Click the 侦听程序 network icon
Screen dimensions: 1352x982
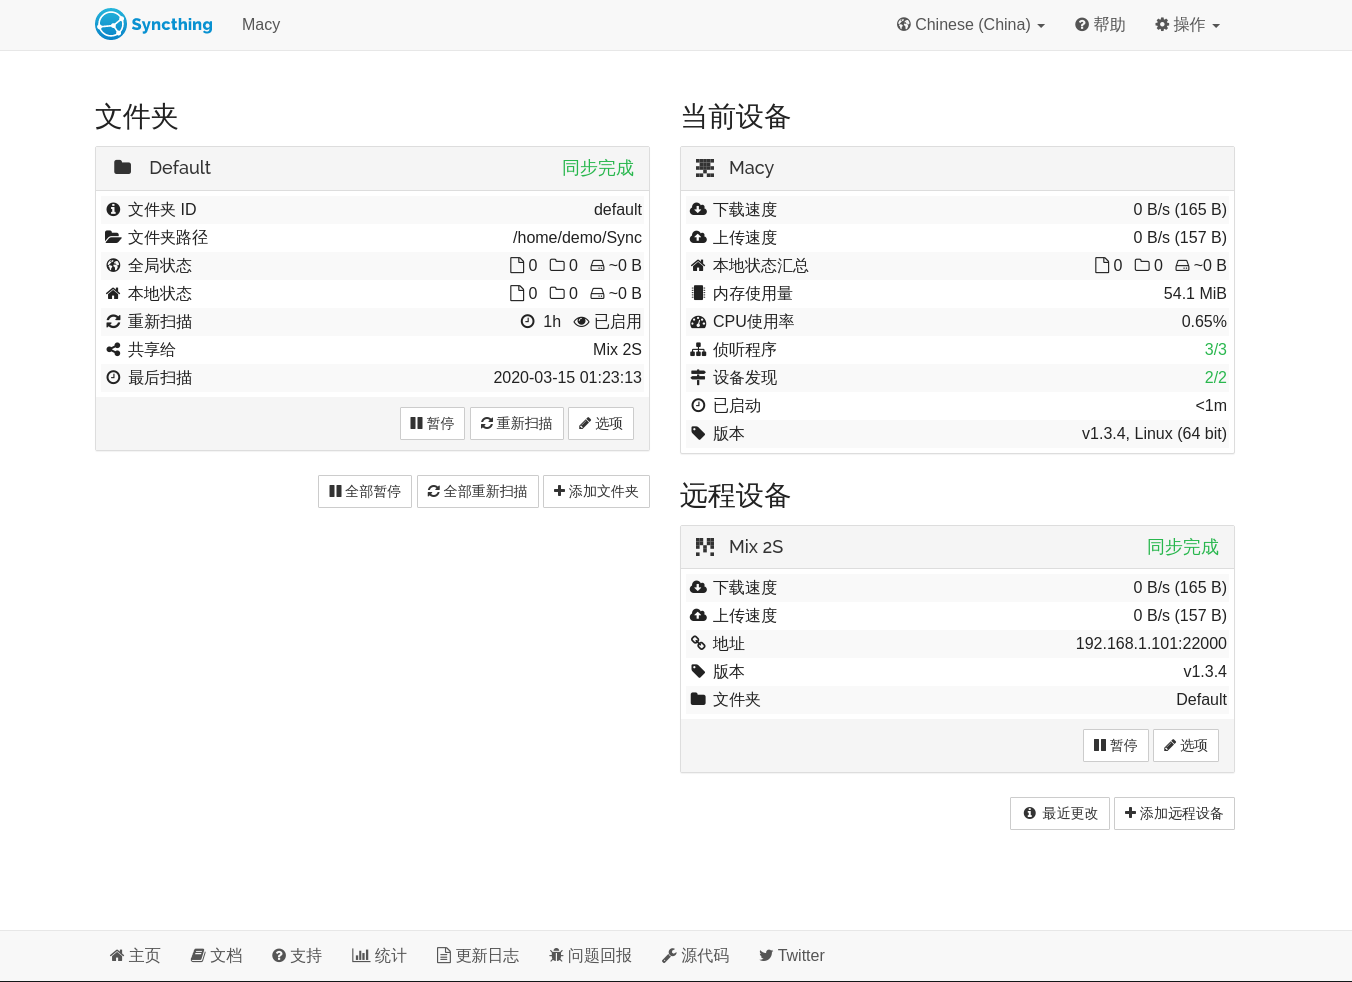coord(698,349)
